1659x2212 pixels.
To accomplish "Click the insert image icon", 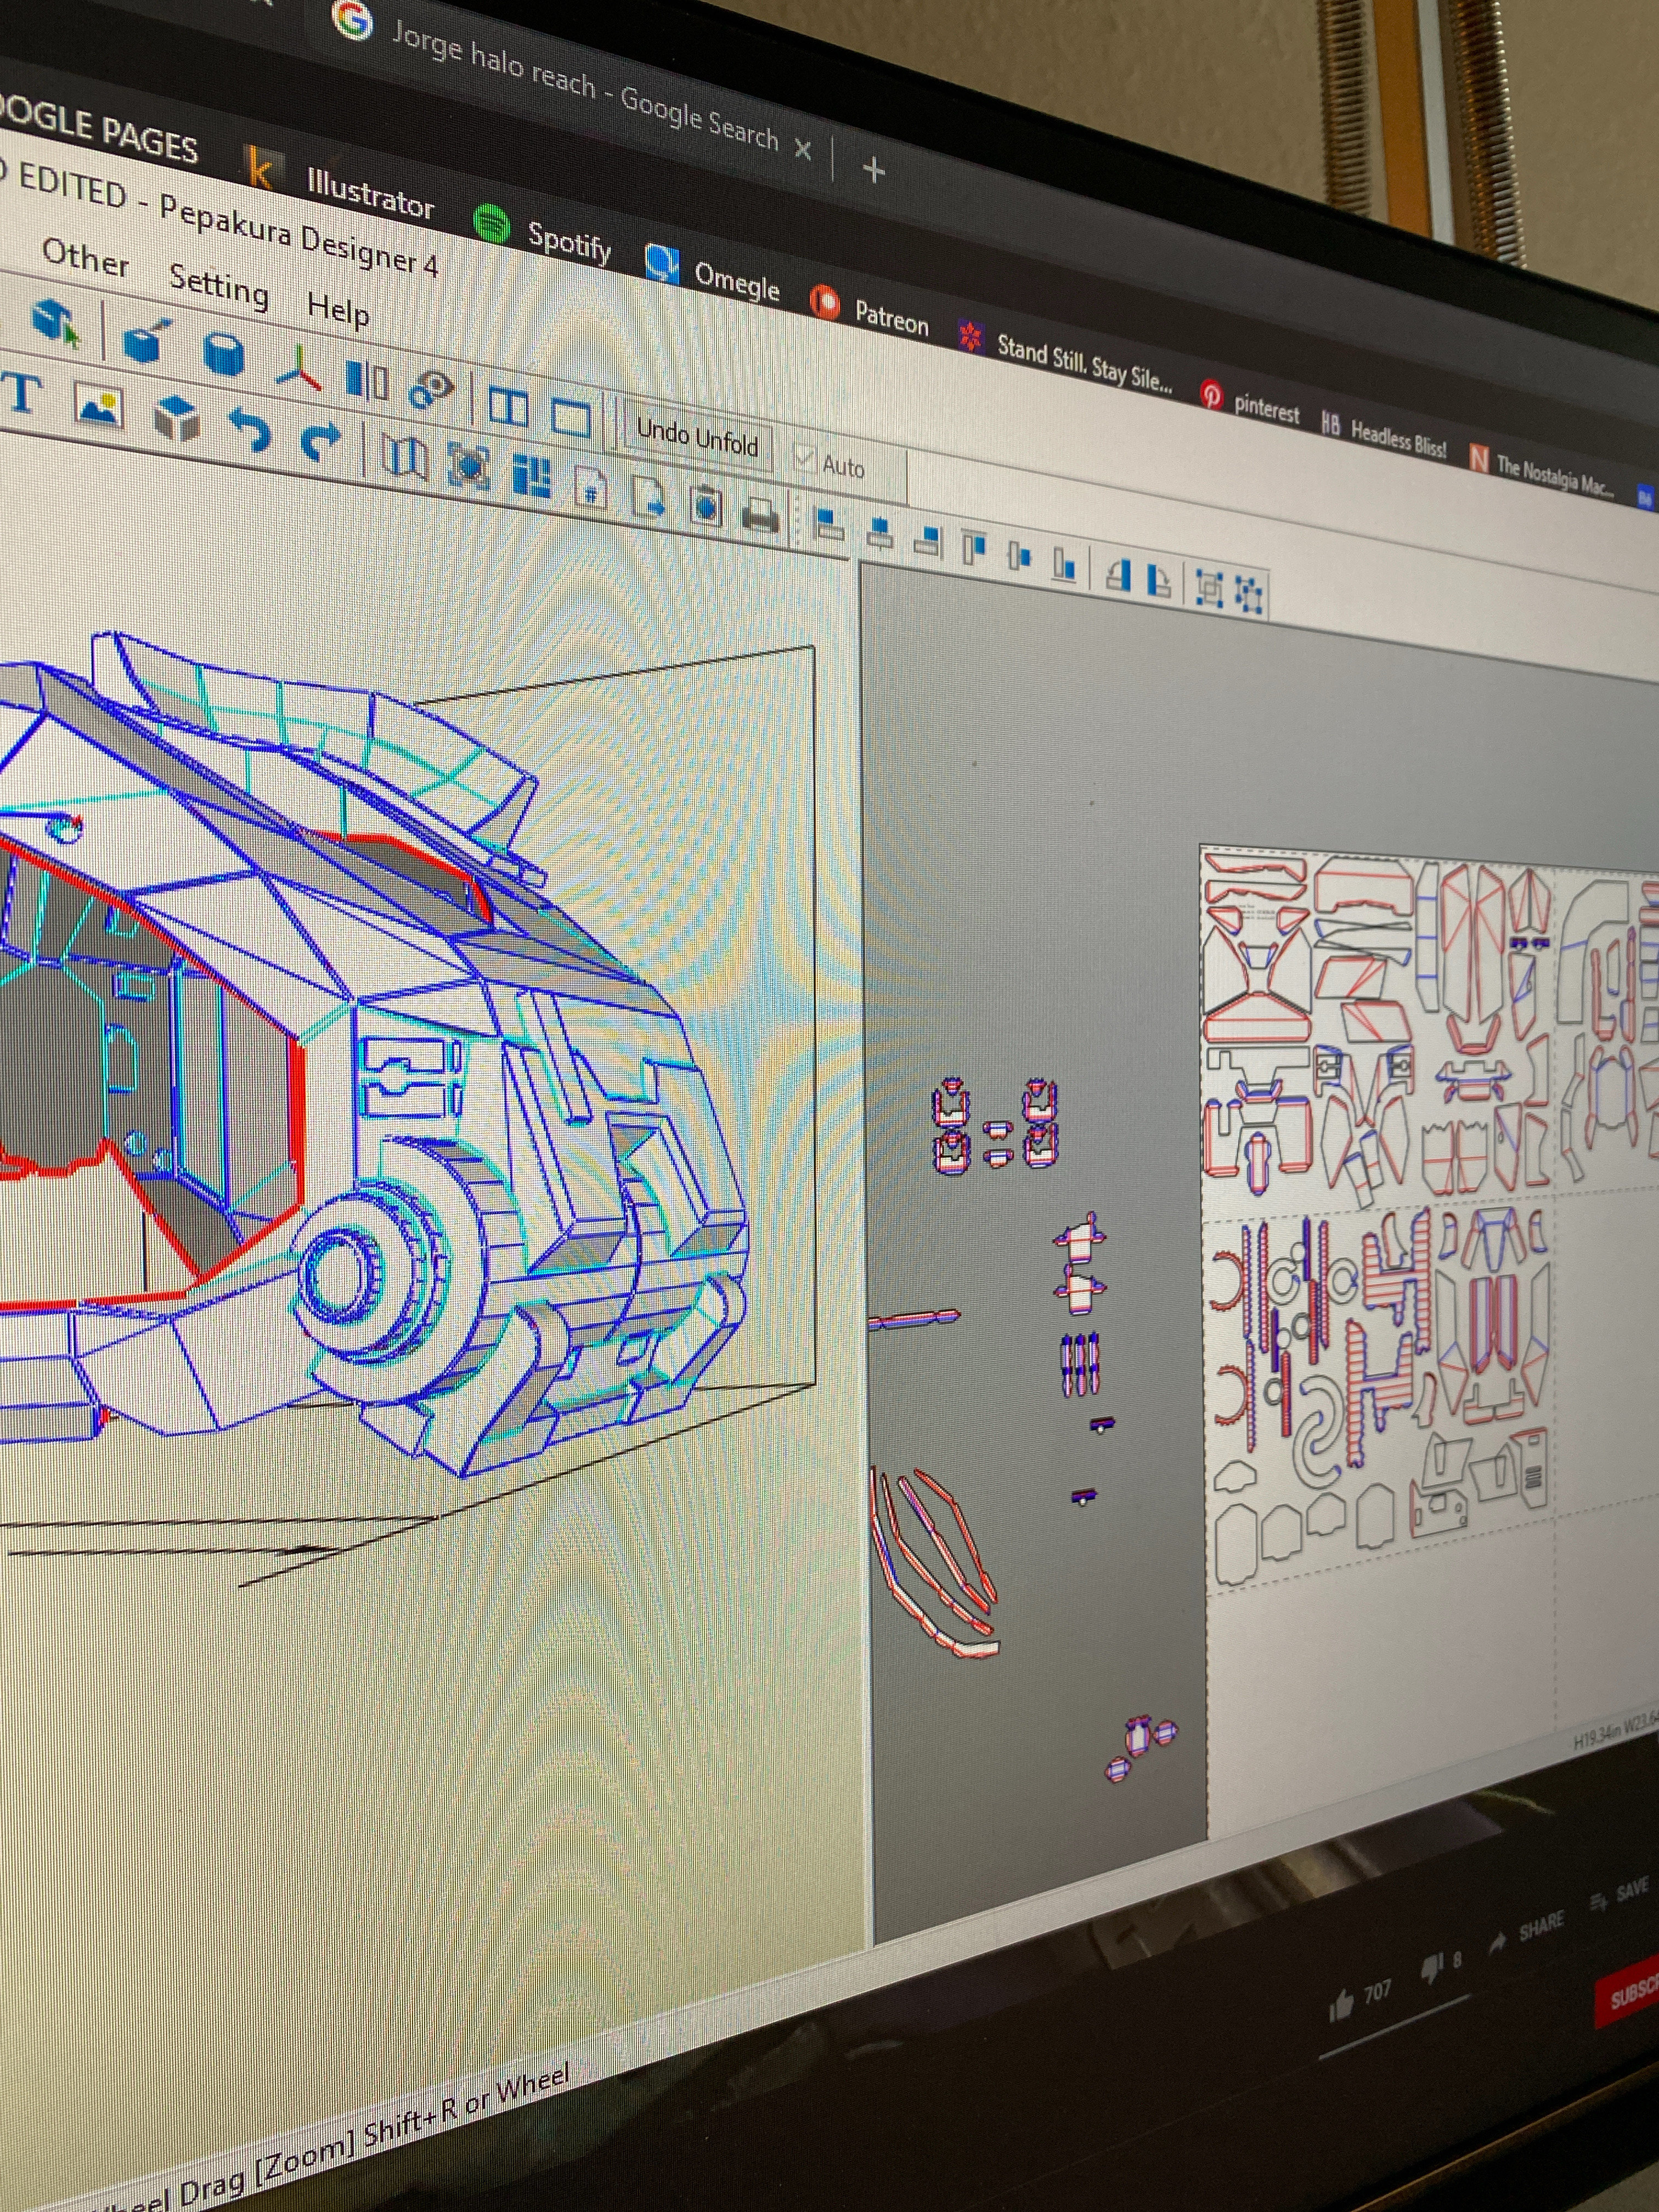I will pyautogui.click(x=99, y=408).
